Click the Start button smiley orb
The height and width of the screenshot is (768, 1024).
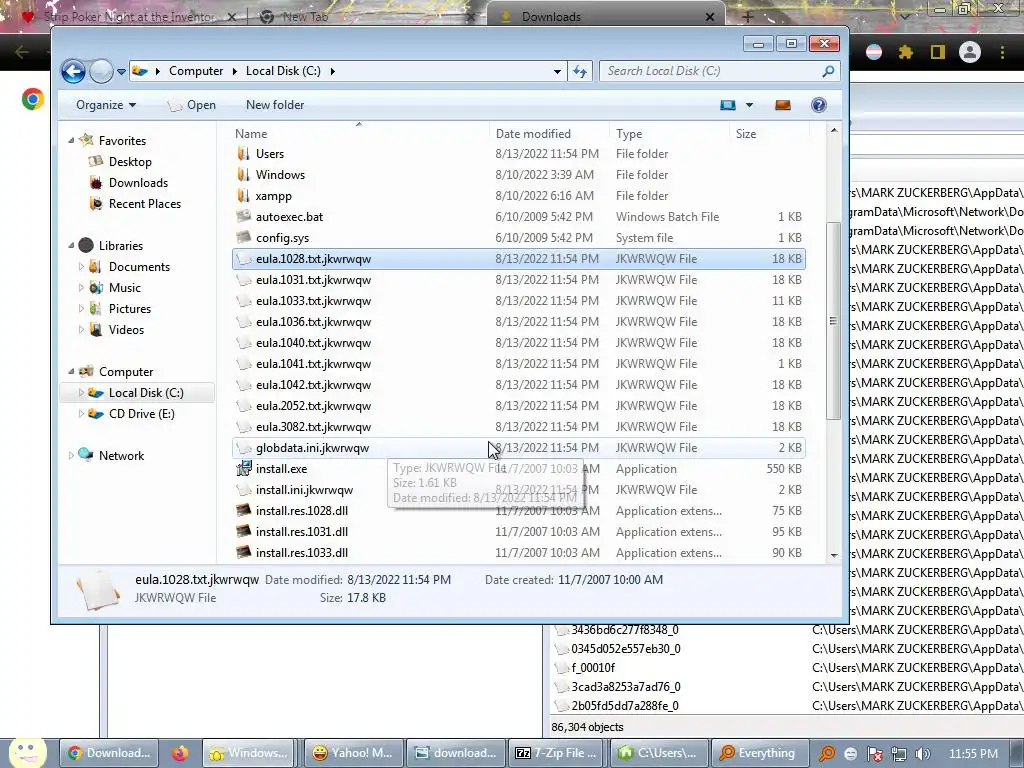click(x=26, y=753)
